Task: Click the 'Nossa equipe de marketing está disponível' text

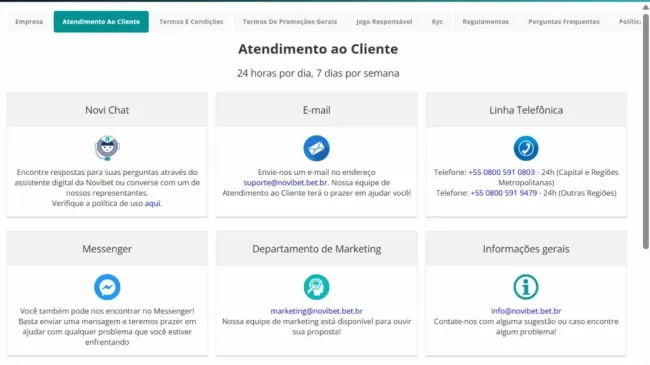Action: (316, 326)
